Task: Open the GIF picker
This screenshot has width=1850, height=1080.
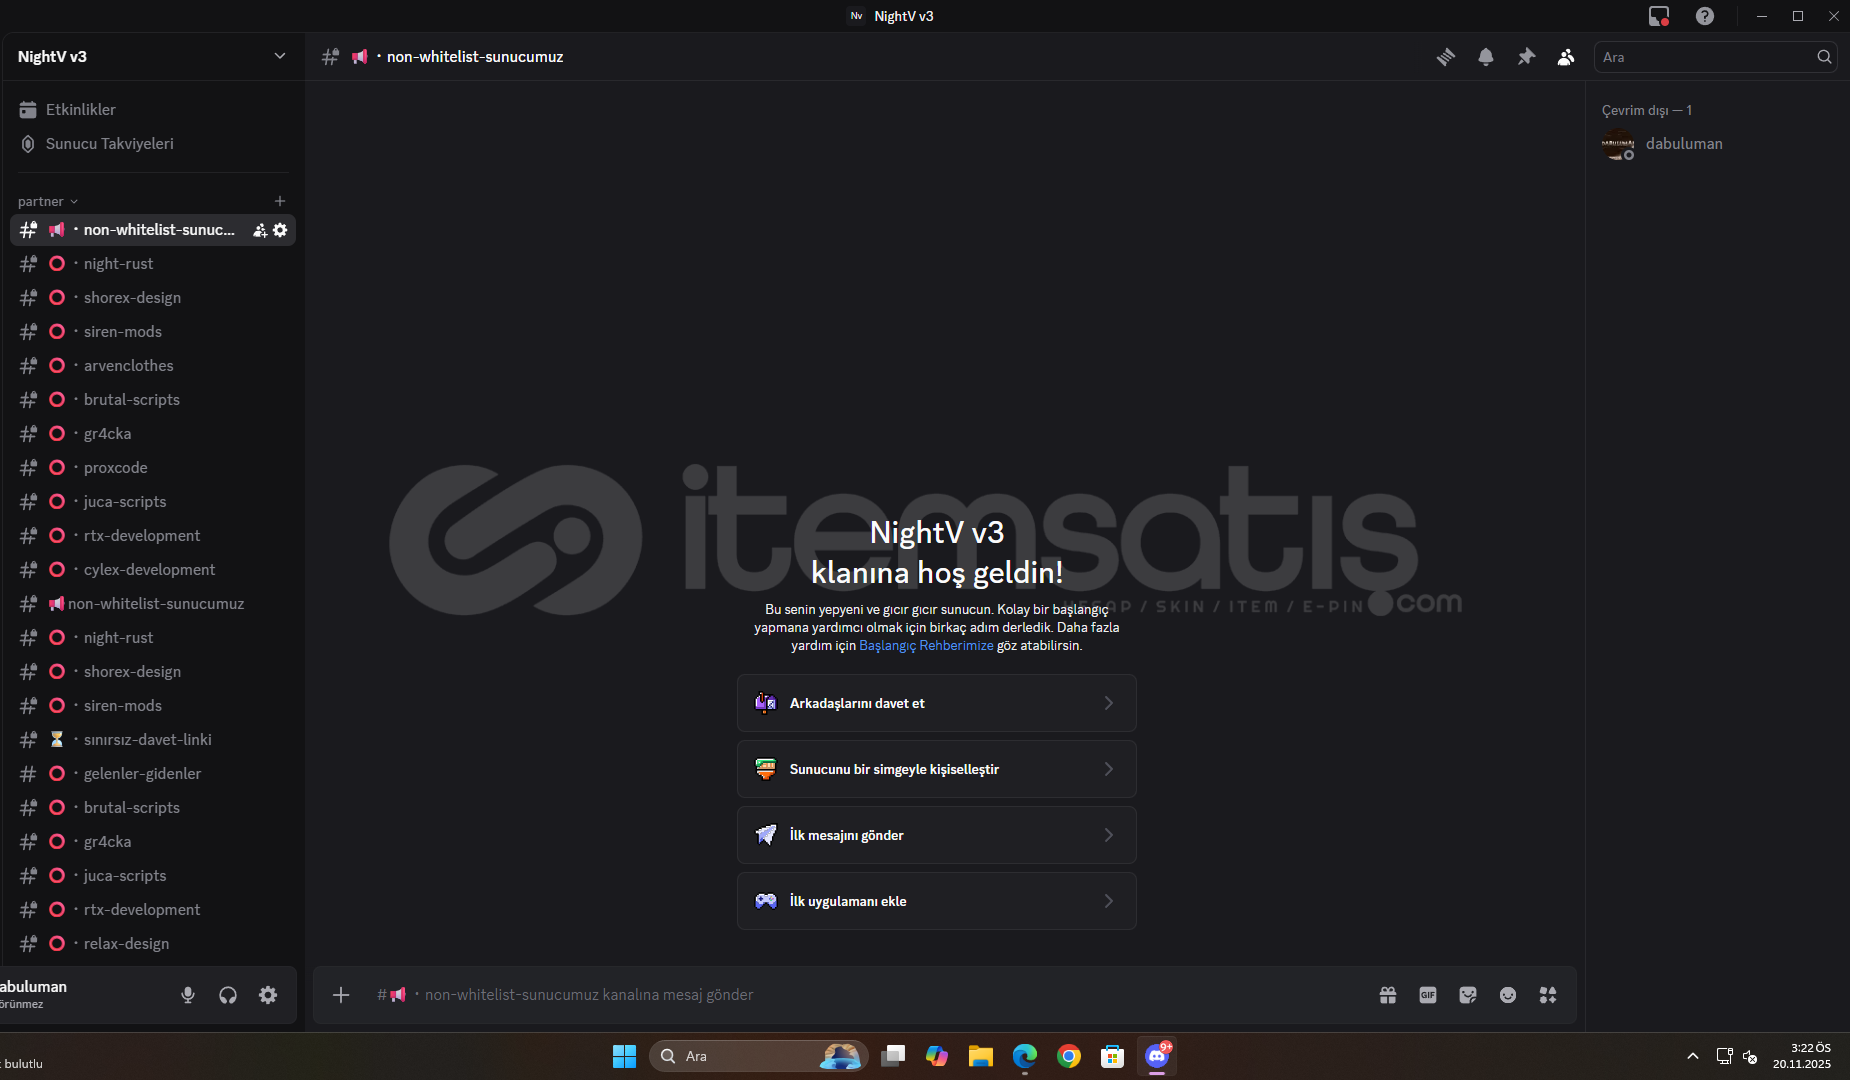Action: click(1428, 995)
